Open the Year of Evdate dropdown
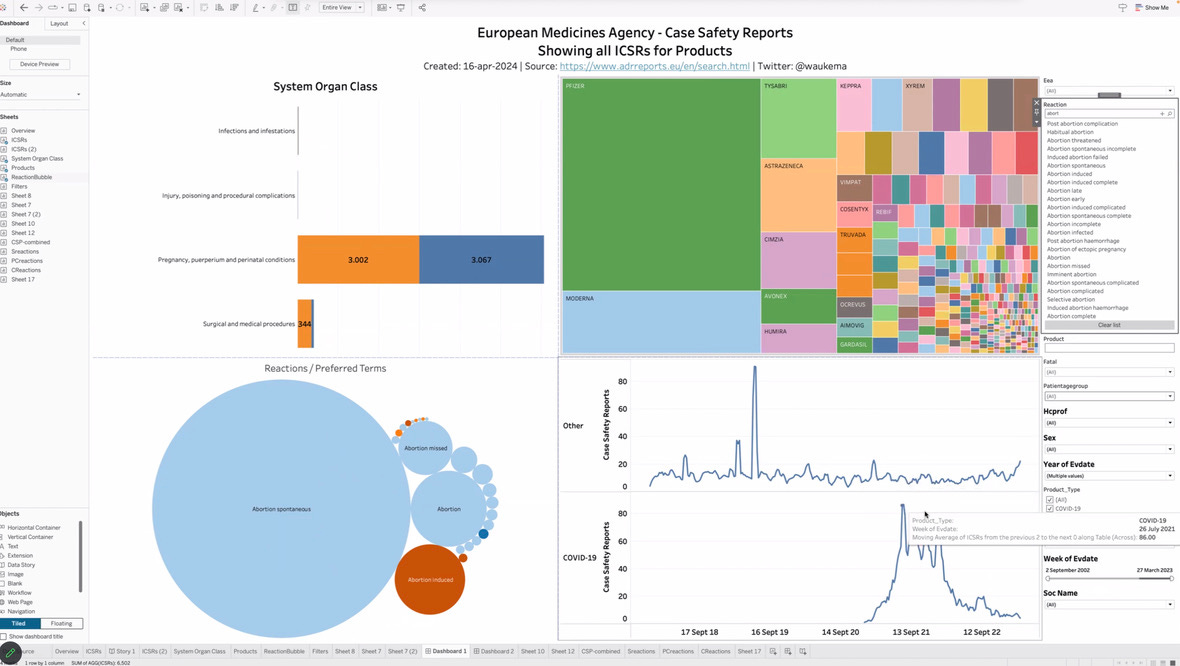The width and height of the screenshot is (1180, 666). [x=1109, y=476]
